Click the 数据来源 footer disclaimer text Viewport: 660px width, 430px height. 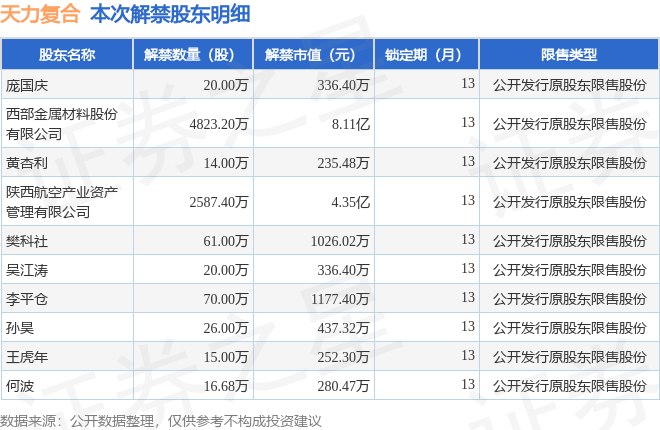point(160,421)
